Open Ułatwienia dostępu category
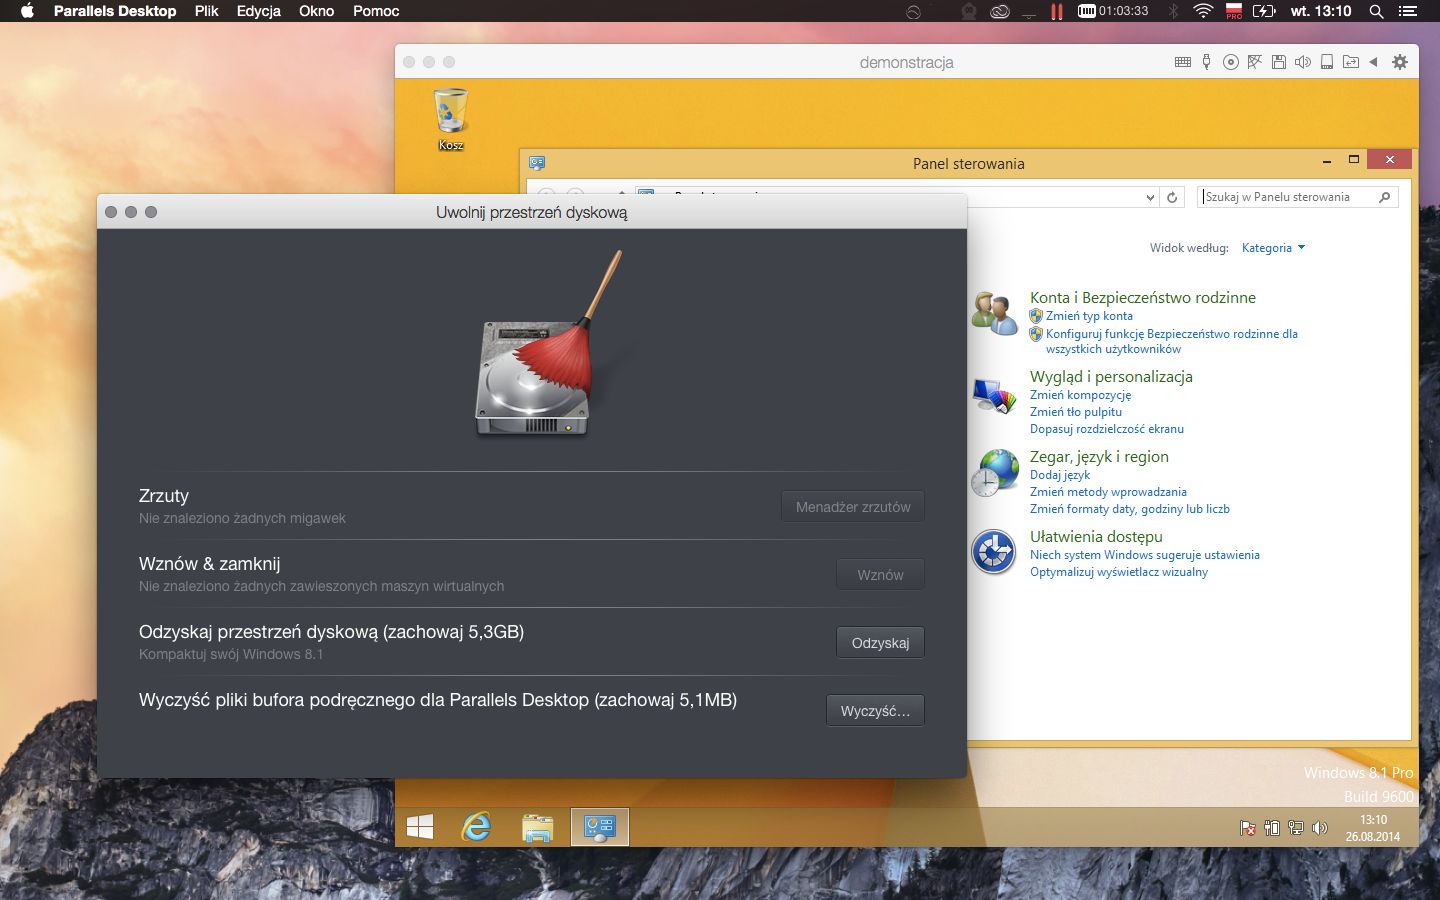This screenshot has width=1440, height=900. [1096, 537]
